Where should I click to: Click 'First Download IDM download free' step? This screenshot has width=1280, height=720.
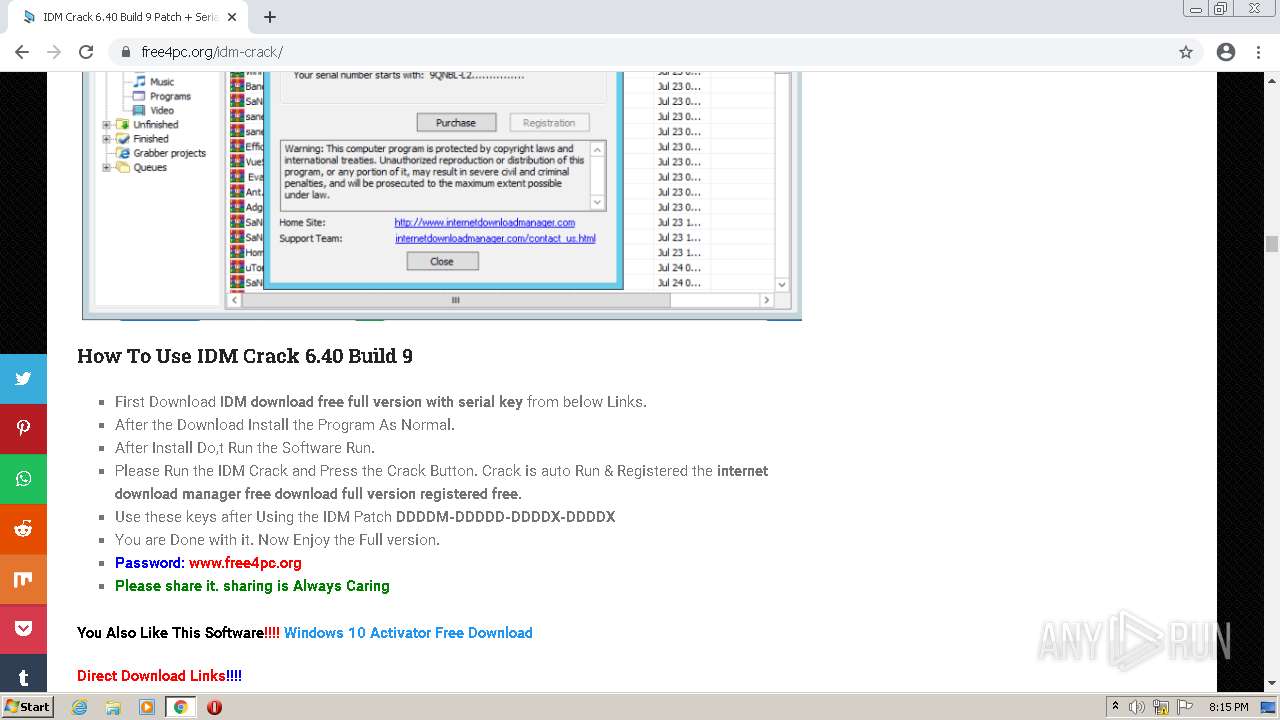coord(381,402)
